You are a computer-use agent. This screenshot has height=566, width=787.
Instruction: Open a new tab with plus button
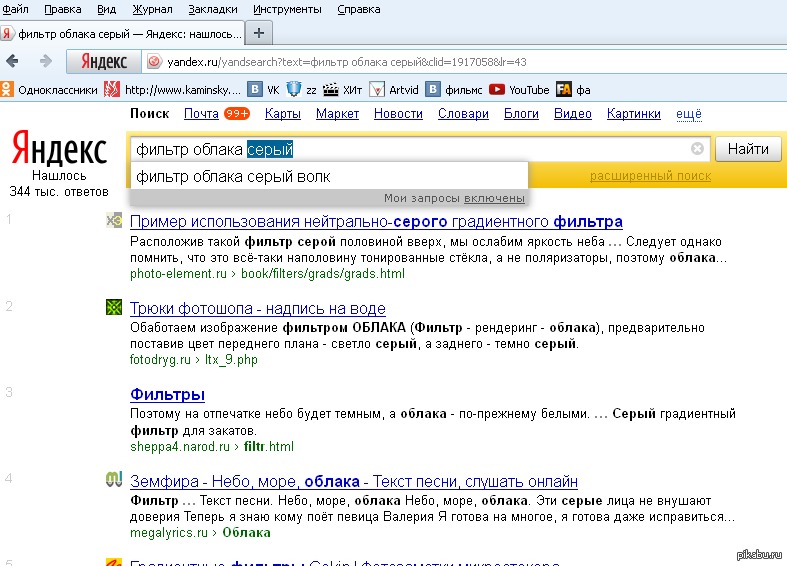[260, 32]
